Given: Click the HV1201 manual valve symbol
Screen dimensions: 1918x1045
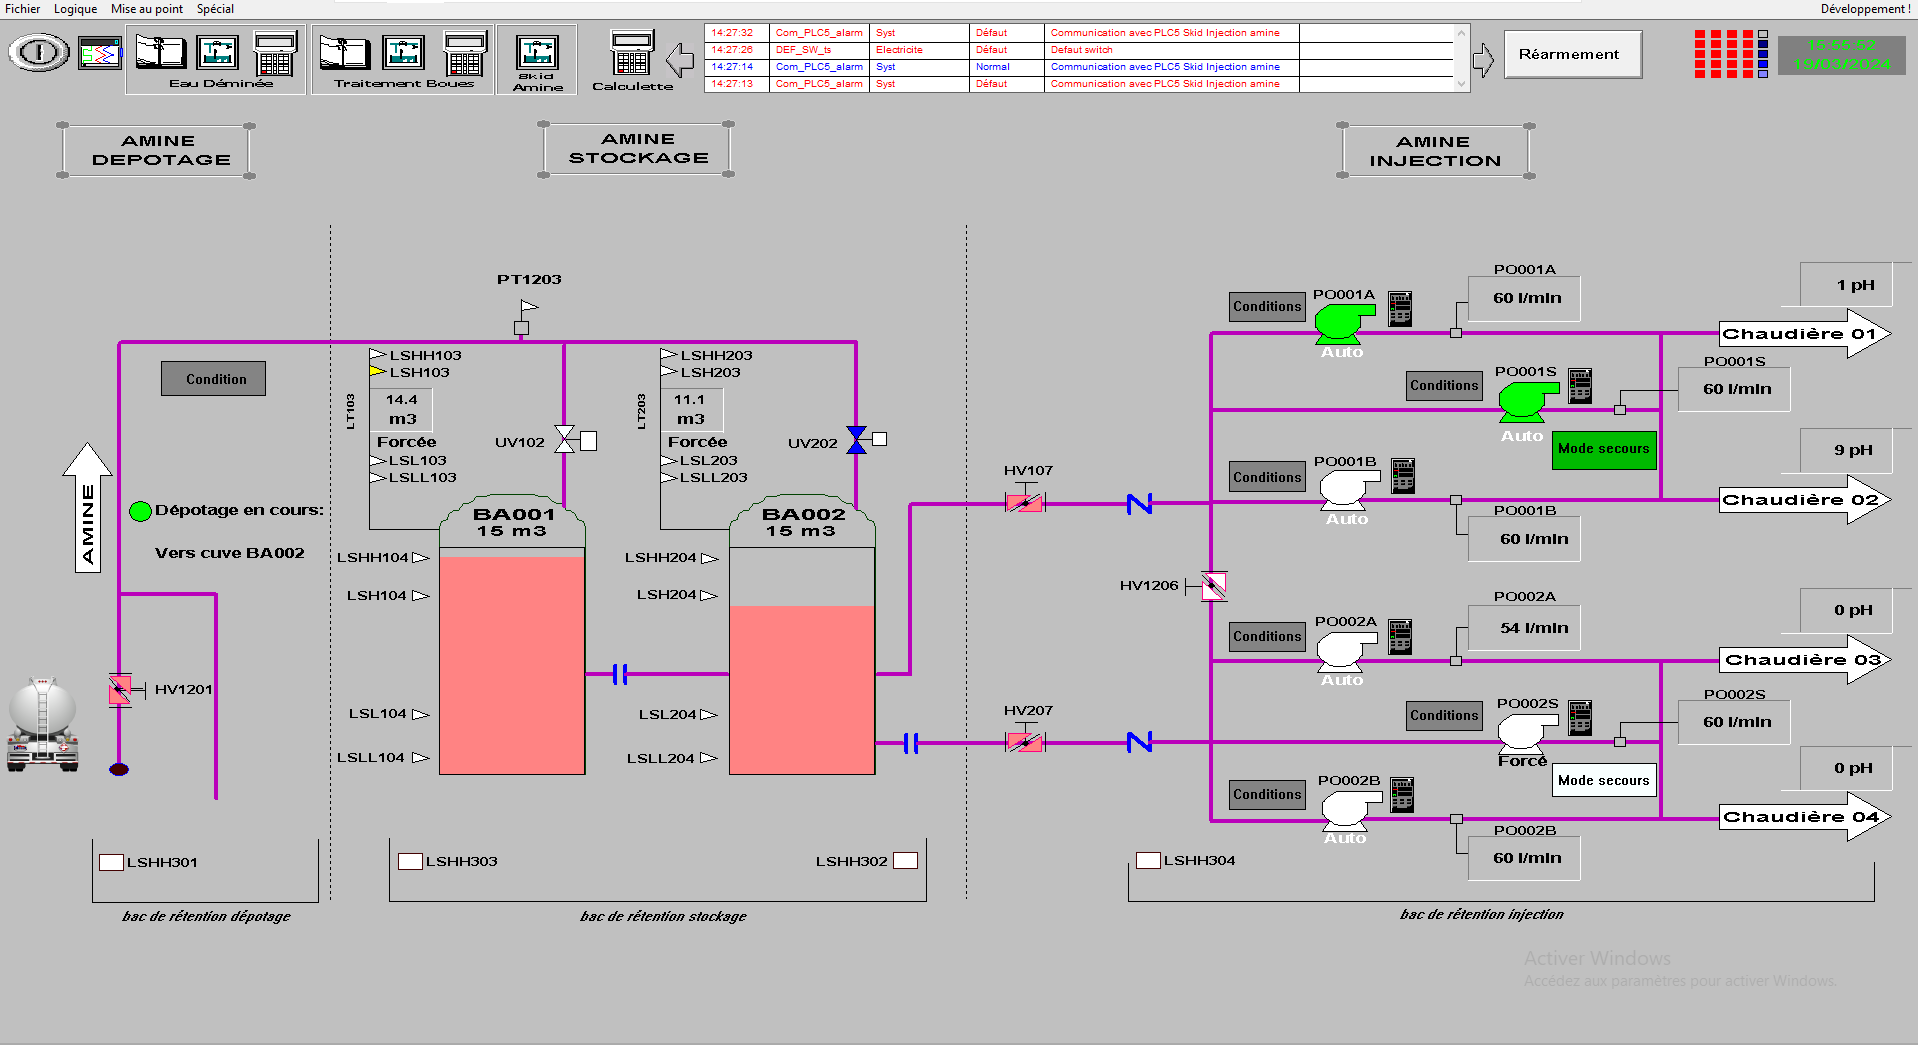Looking at the screenshot, I should pos(120,689).
